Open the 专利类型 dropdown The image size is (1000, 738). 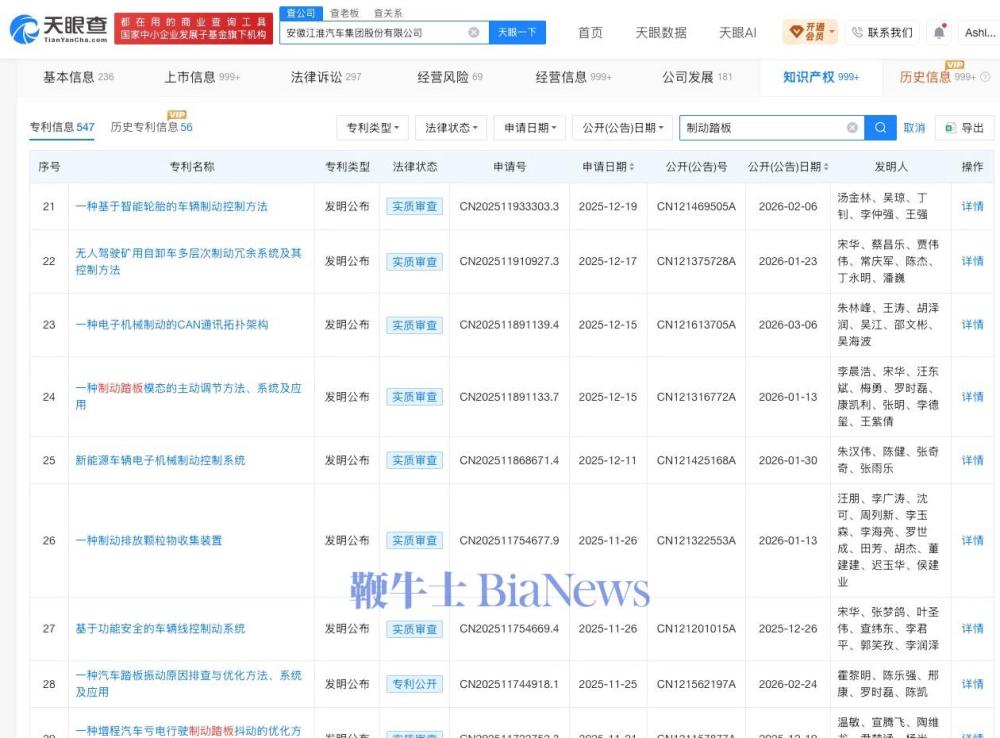372,128
